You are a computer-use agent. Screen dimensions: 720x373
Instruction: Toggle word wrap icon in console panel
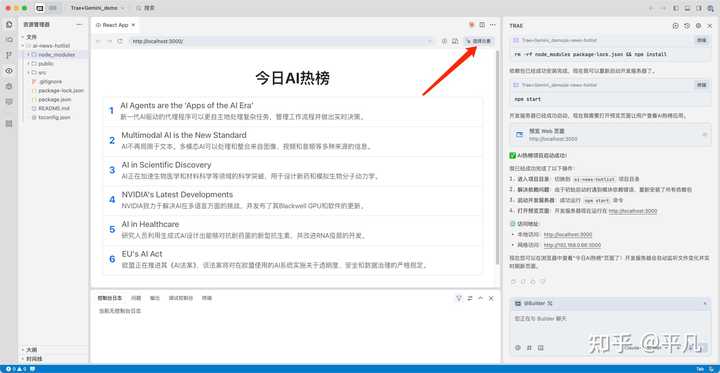(470, 298)
